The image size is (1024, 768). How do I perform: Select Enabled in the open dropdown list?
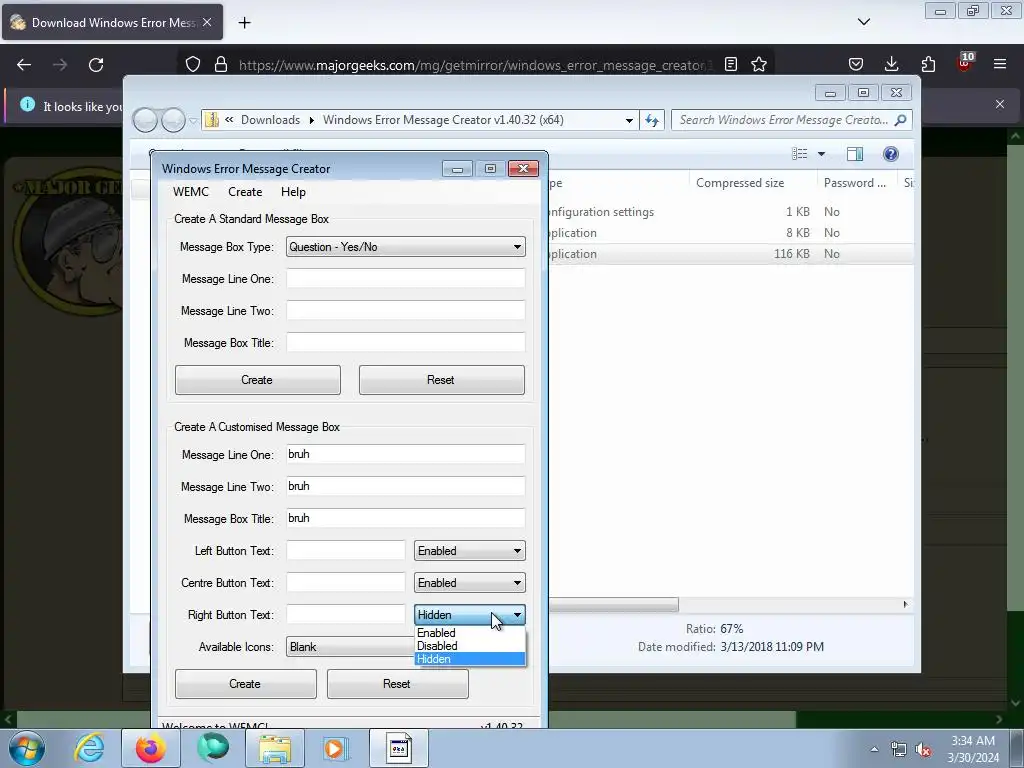(x=470, y=633)
